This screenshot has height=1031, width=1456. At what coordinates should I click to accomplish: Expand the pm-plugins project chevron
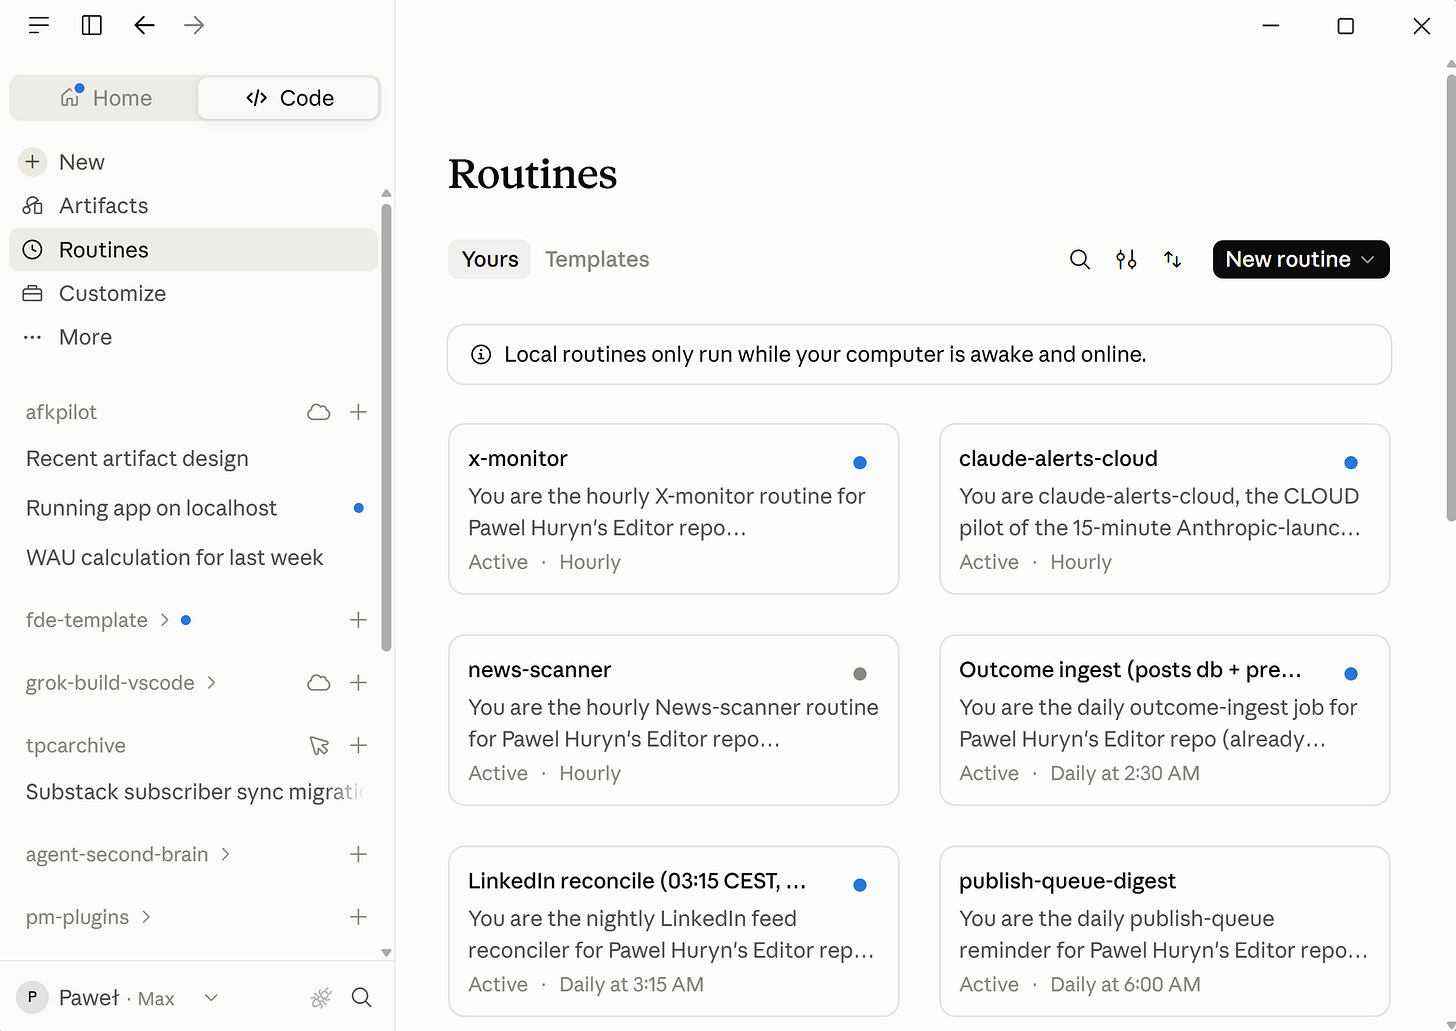146,917
